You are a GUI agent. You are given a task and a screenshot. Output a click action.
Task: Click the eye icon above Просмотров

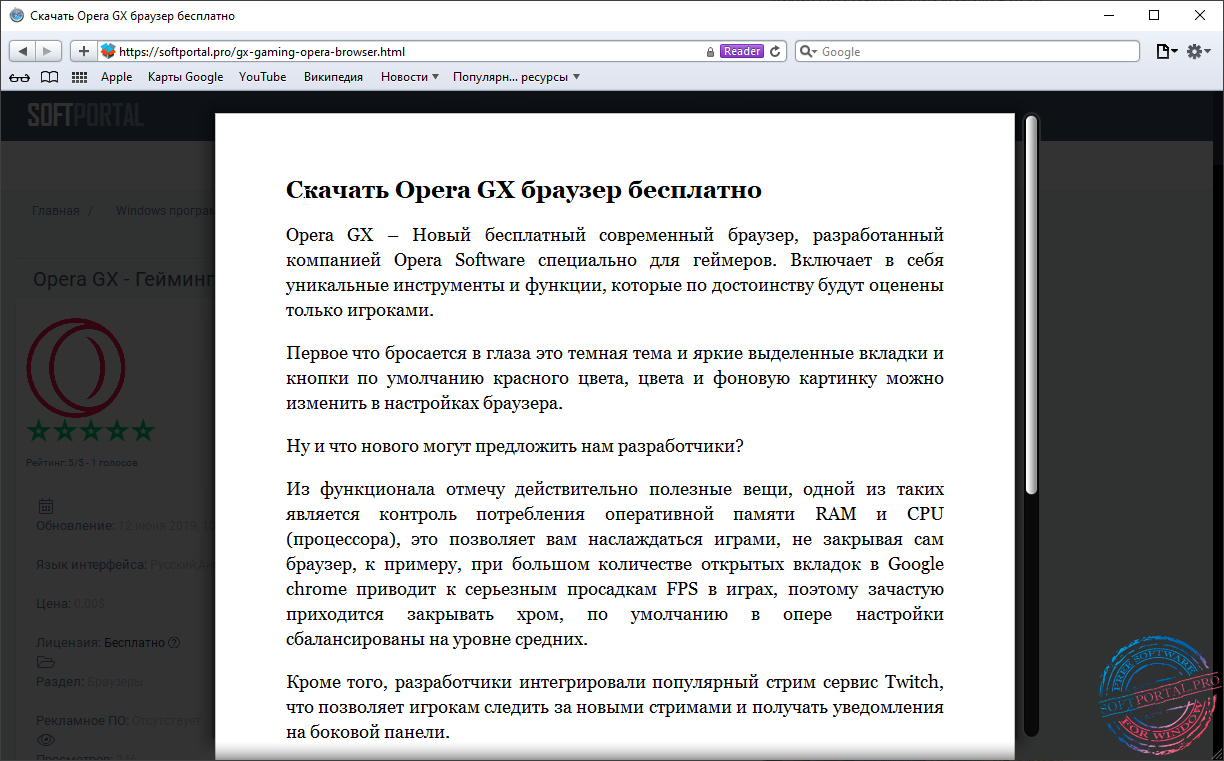[45, 740]
